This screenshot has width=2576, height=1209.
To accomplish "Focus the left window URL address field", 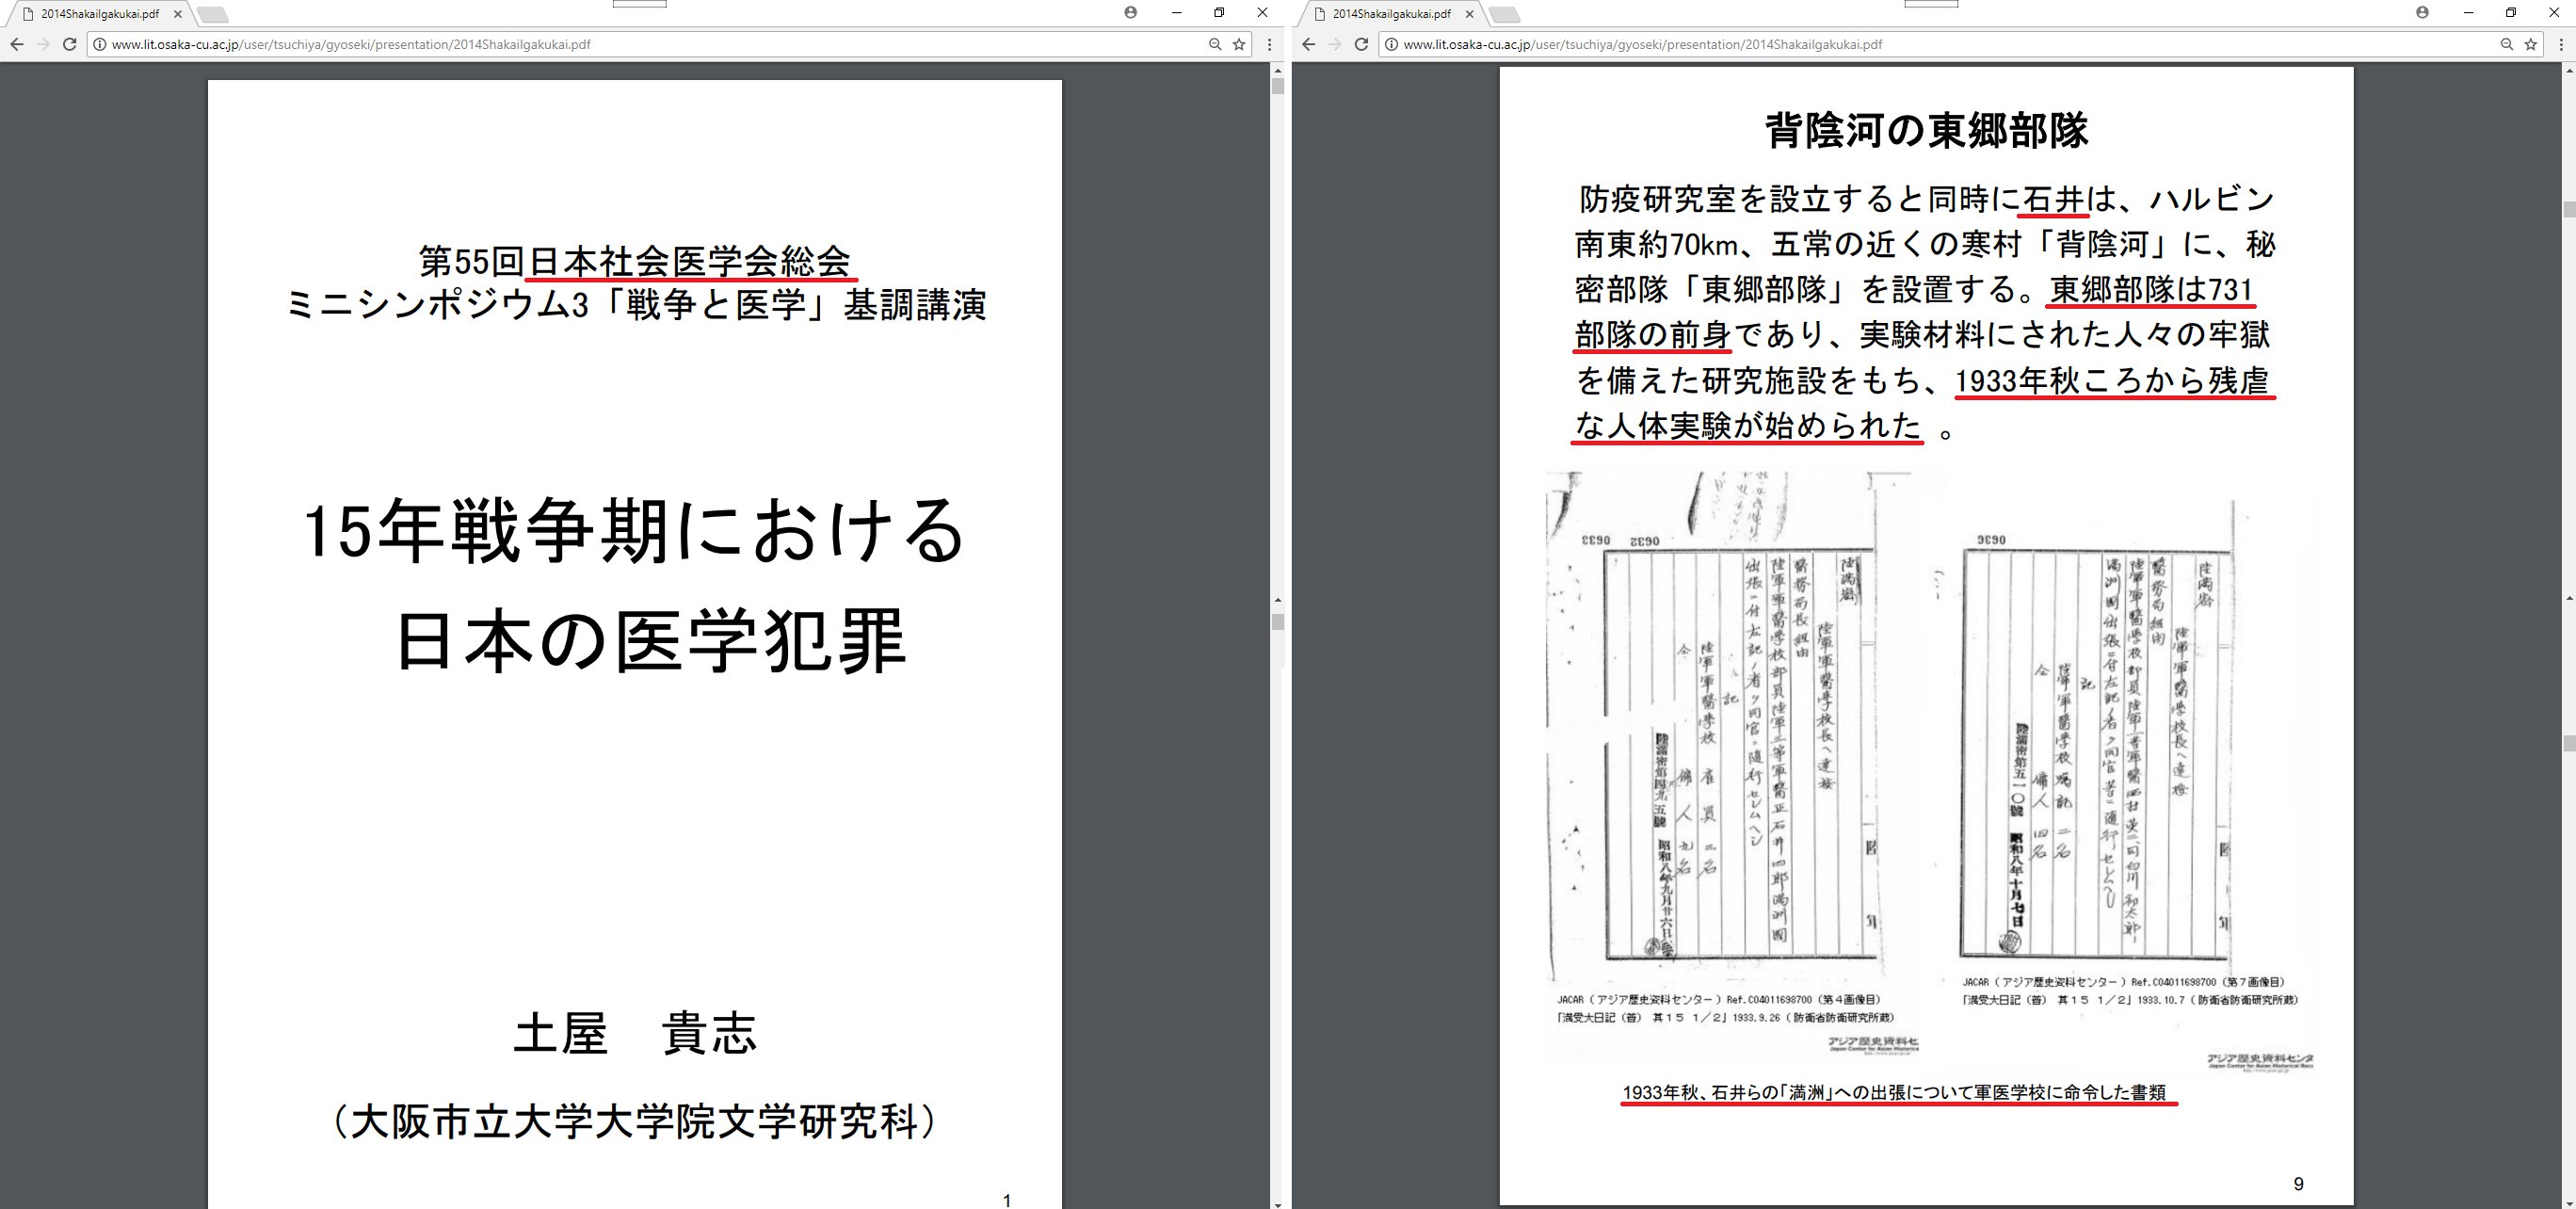I will tap(650, 44).
